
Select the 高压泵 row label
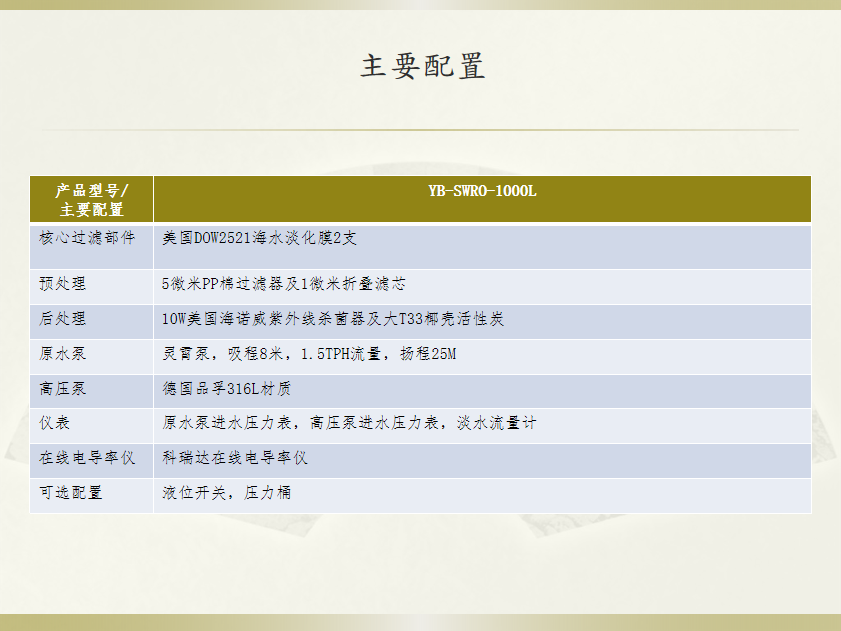63,389
